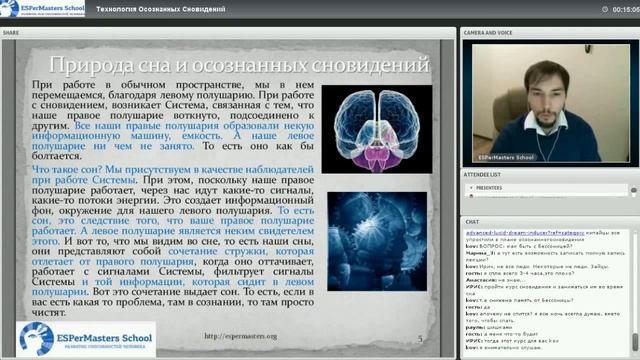This screenshot has height=360, width=640.
Task: Click the 00:15:05 timer readout
Action: pos(626,9)
